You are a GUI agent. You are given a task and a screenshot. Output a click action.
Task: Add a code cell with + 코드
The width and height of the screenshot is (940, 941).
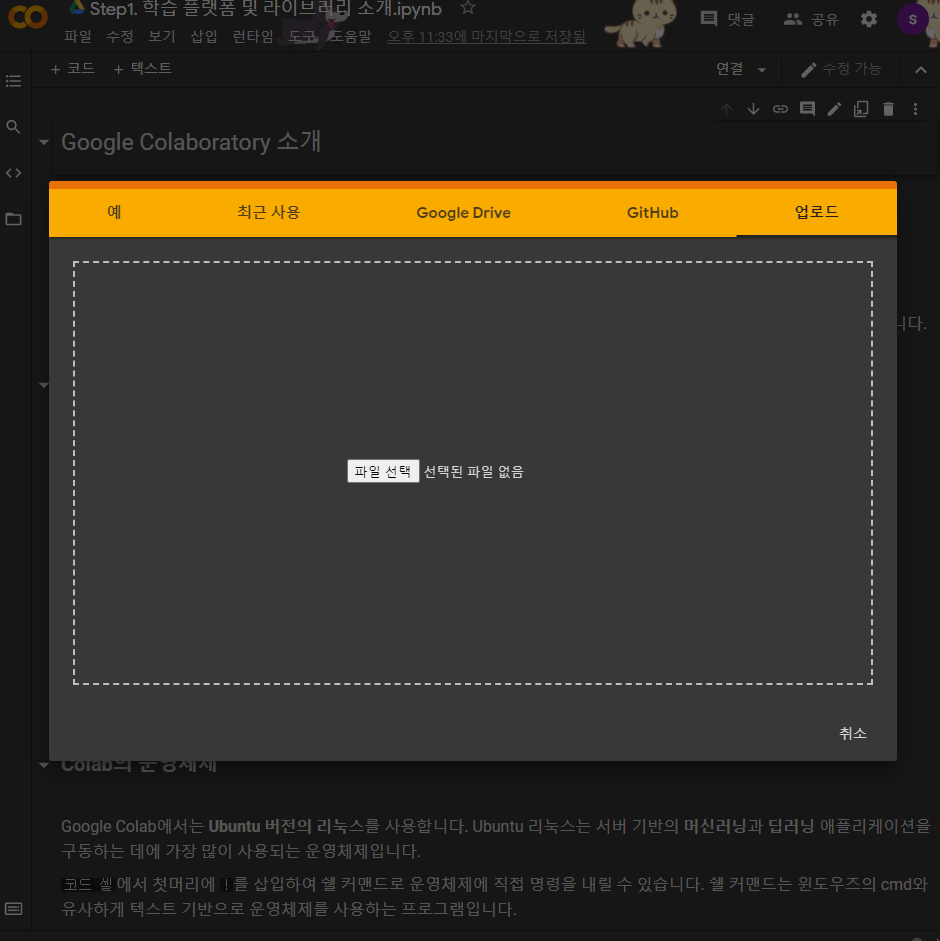[73, 69]
